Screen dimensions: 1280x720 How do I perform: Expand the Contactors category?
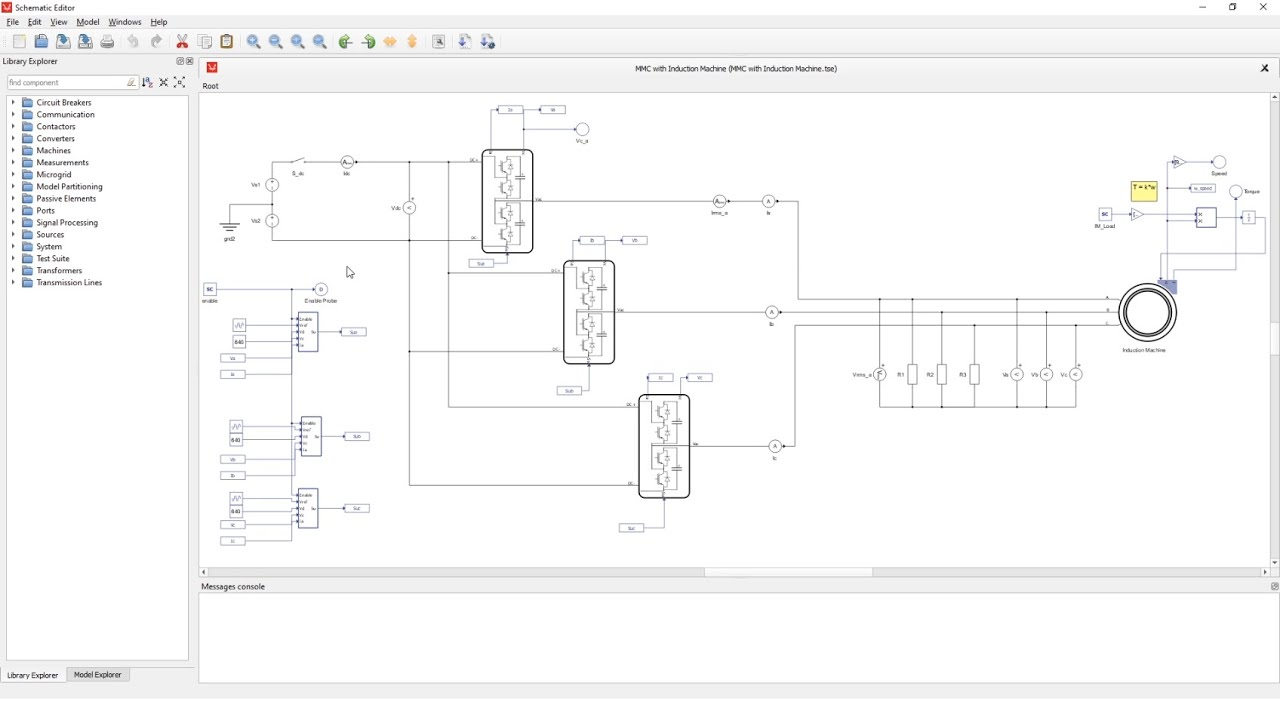click(x=14, y=127)
